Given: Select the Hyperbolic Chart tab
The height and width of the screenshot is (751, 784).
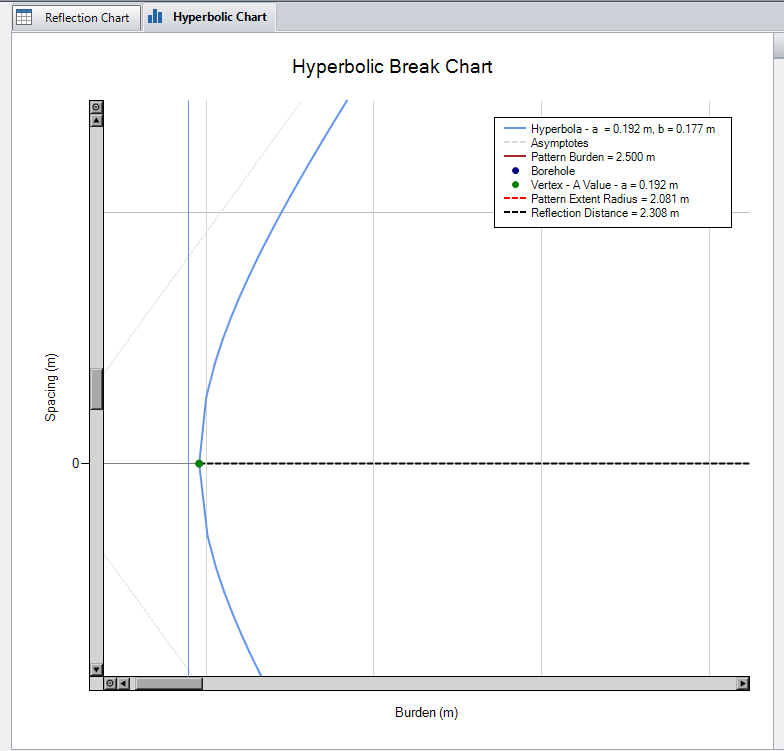Looking at the screenshot, I should tap(210, 18).
